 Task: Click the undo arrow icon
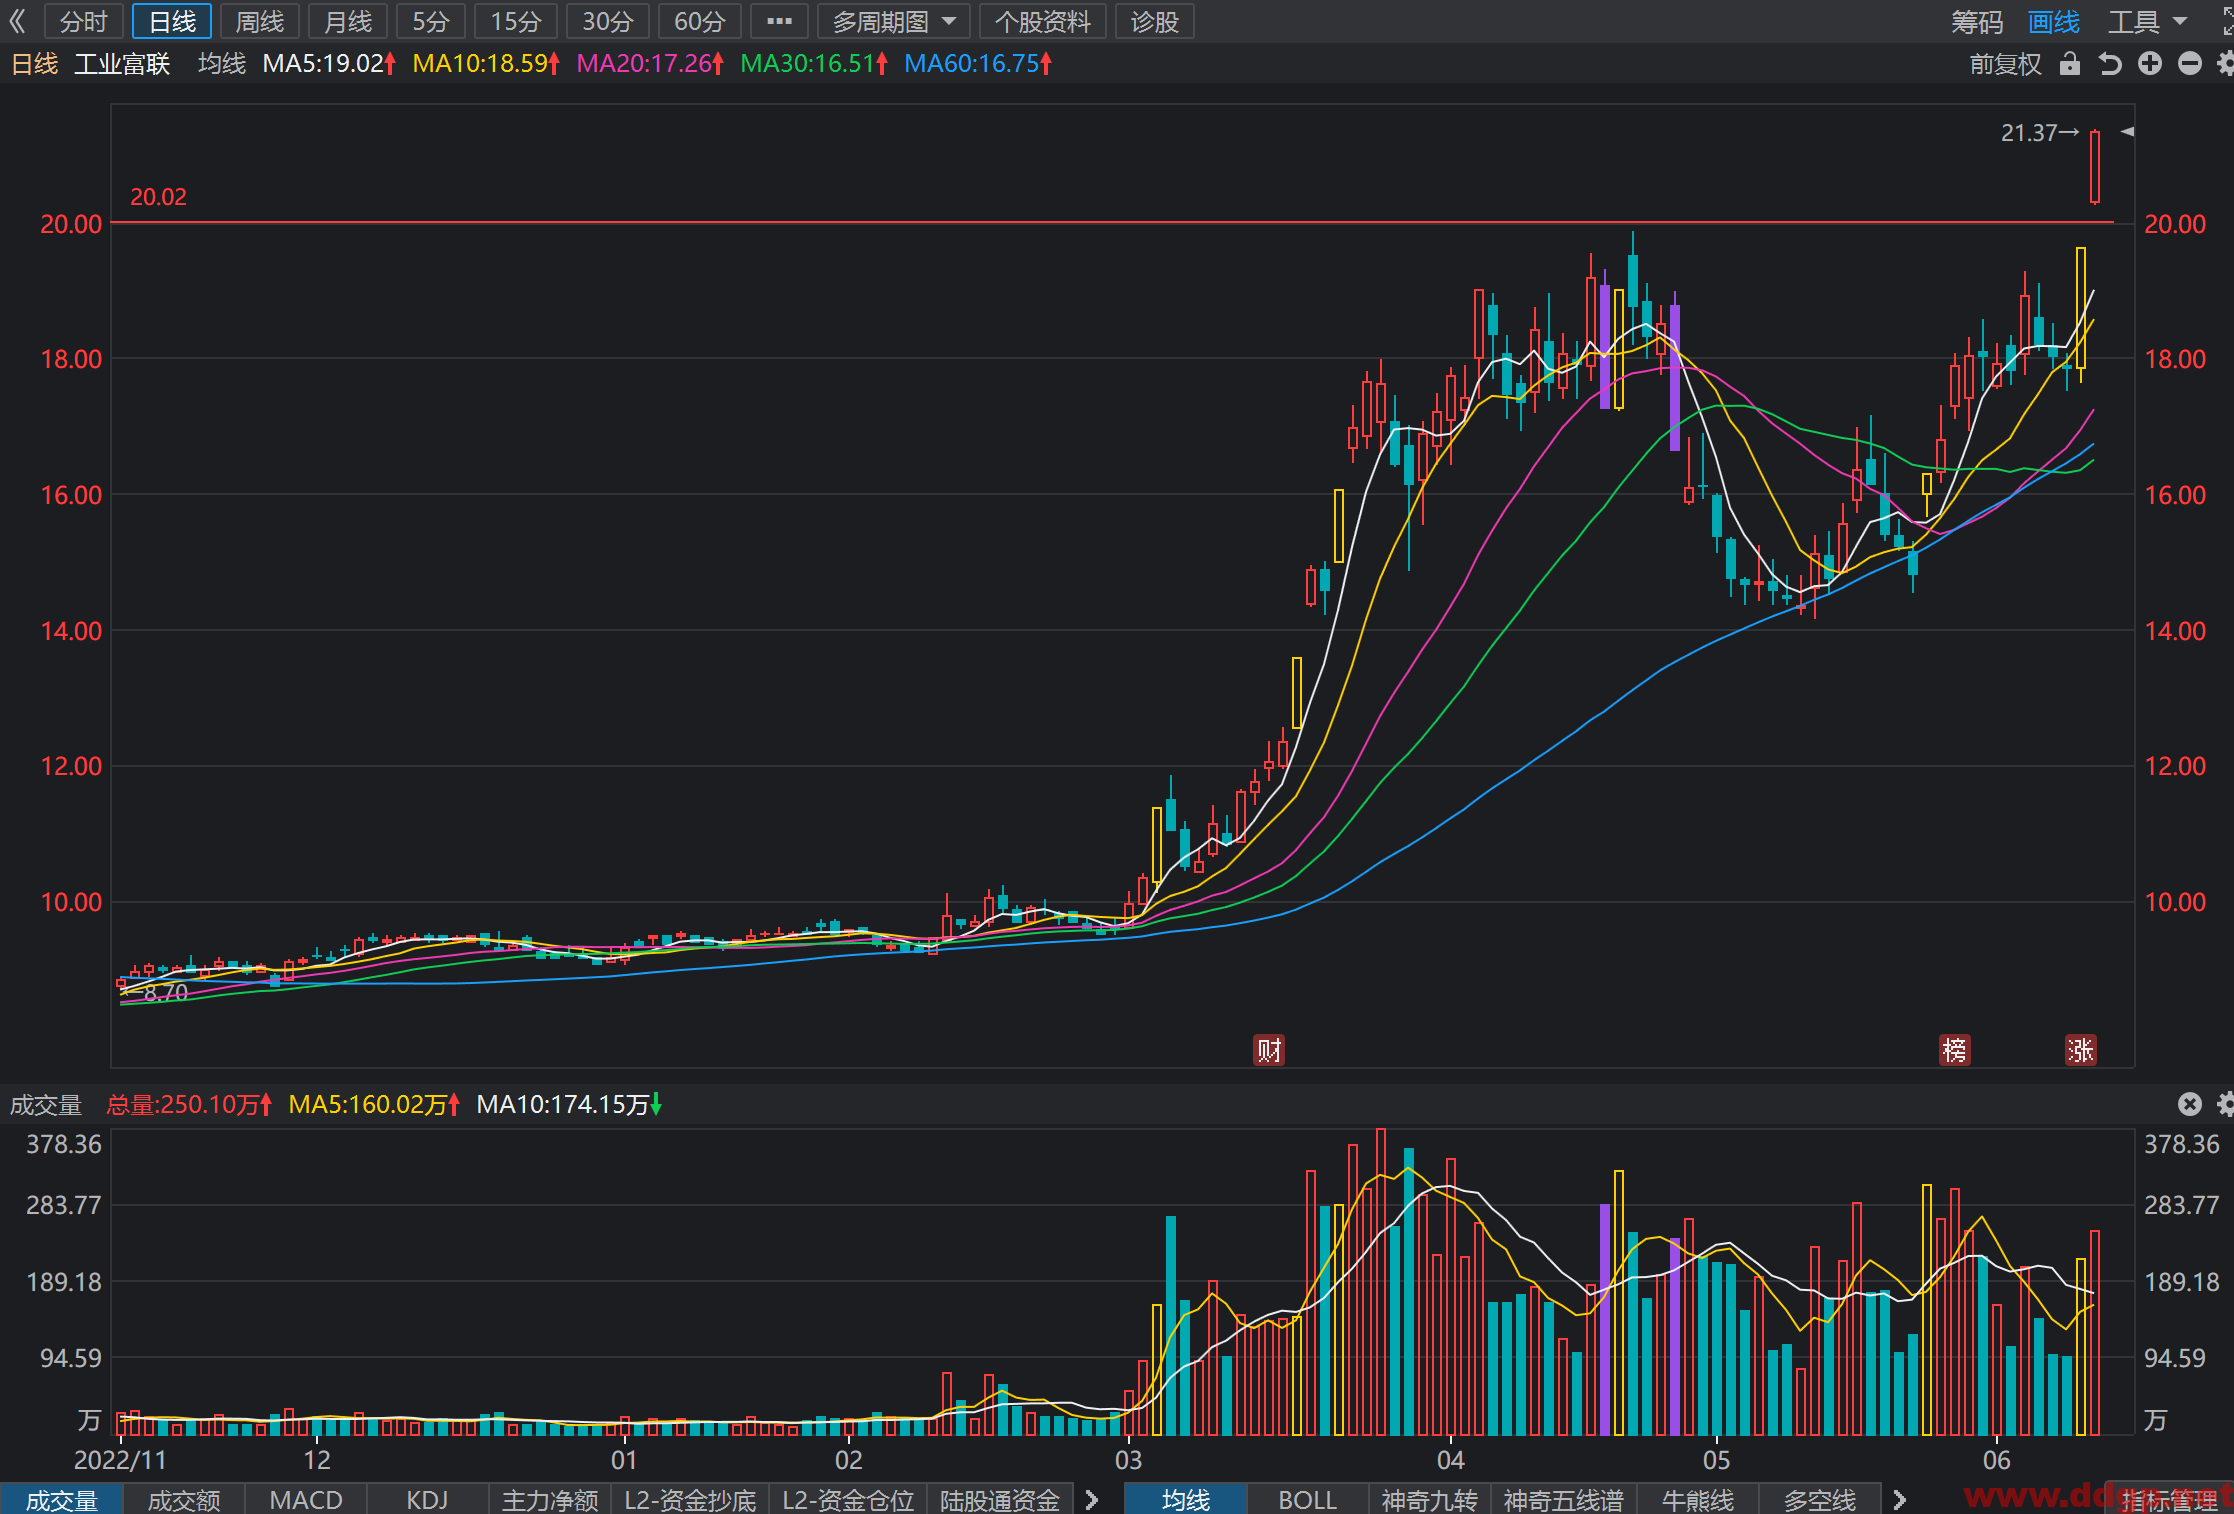click(2110, 64)
